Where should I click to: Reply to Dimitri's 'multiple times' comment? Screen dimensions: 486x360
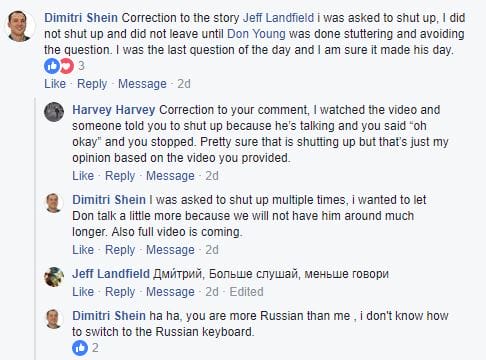pyautogui.click(x=120, y=250)
